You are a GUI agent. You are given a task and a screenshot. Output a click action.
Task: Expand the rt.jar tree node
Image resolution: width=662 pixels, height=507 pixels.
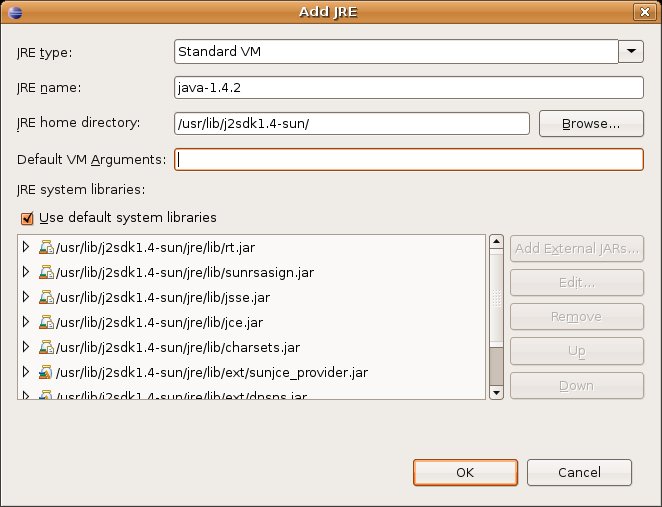[x=27, y=246]
